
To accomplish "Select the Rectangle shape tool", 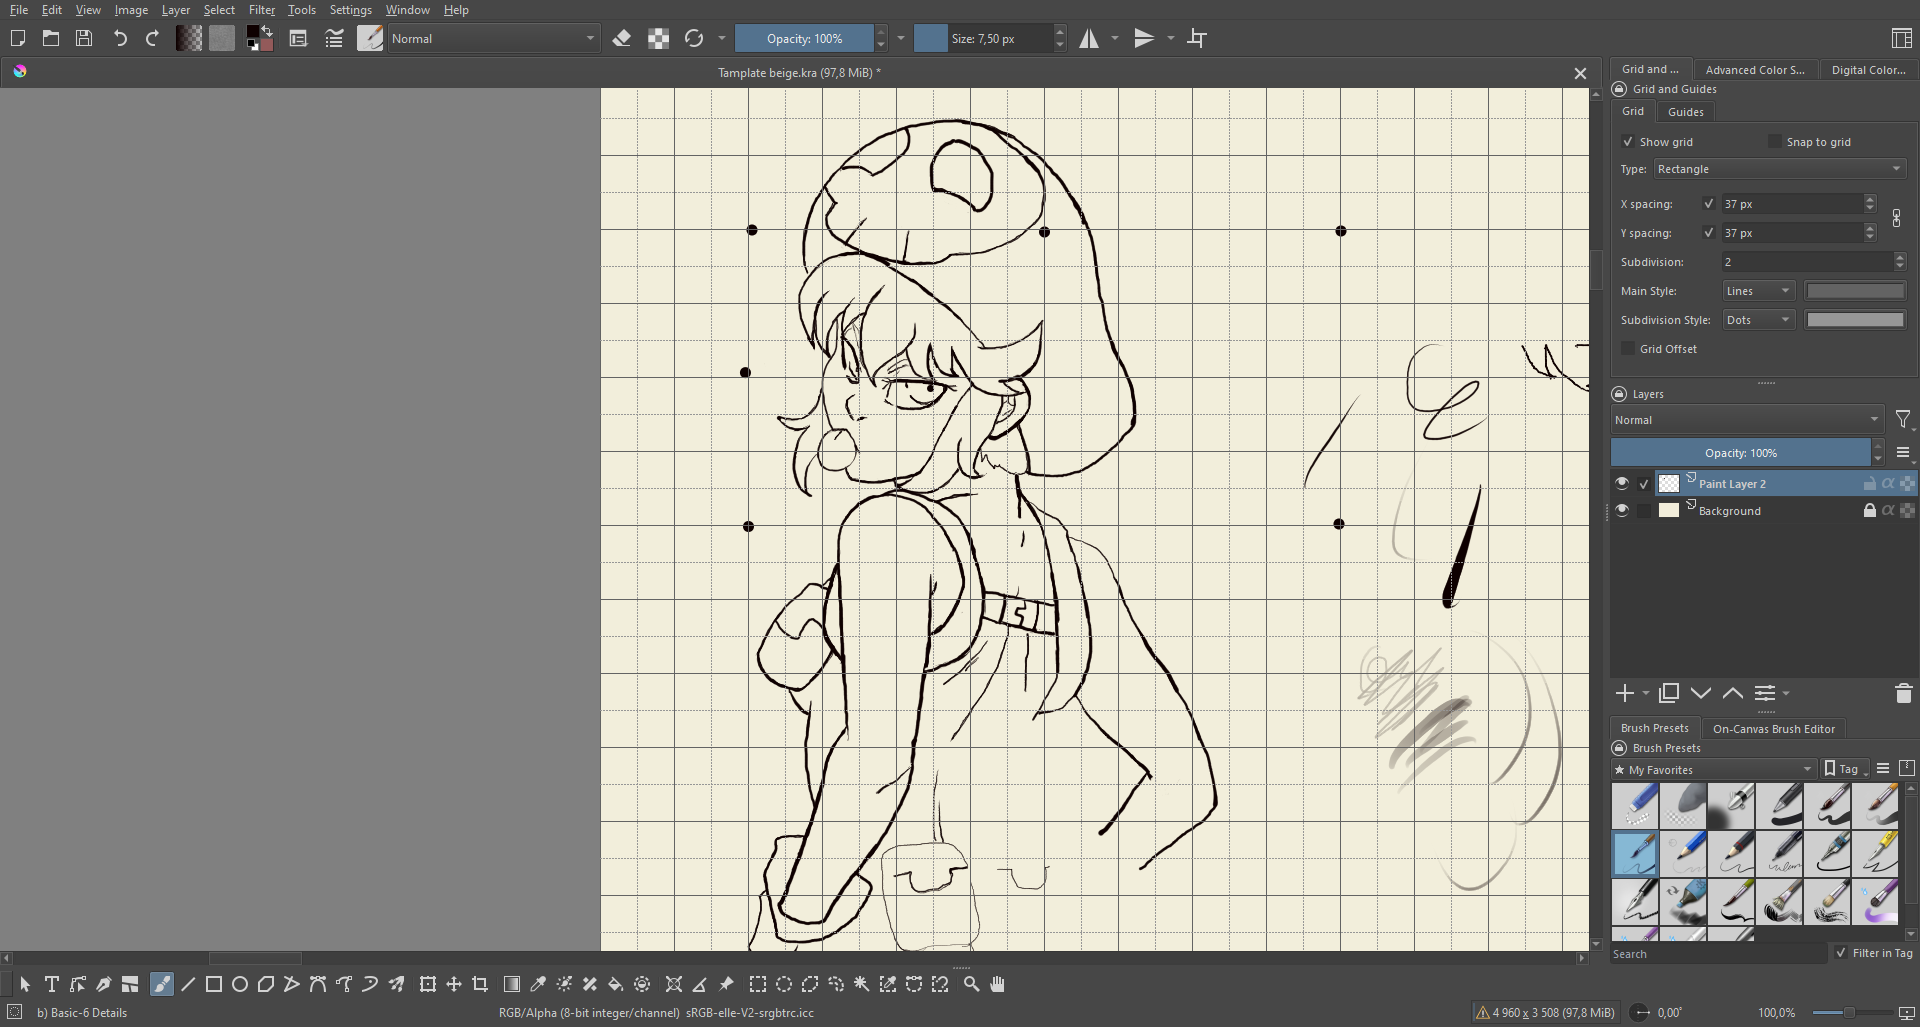I will [x=214, y=984].
